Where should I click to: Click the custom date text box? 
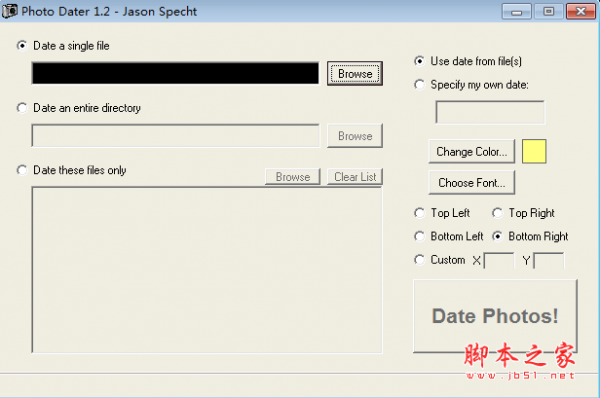(490, 112)
